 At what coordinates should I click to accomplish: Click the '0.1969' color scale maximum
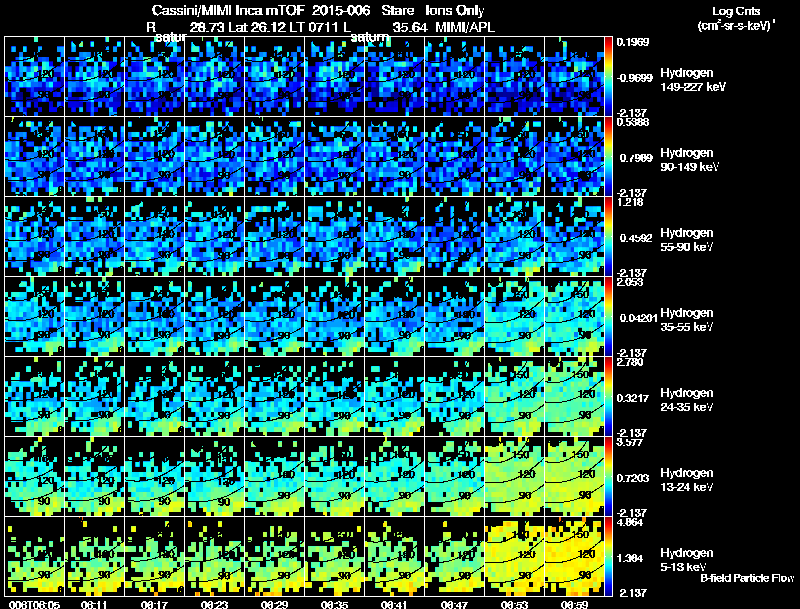pyautogui.click(x=633, y=42)
